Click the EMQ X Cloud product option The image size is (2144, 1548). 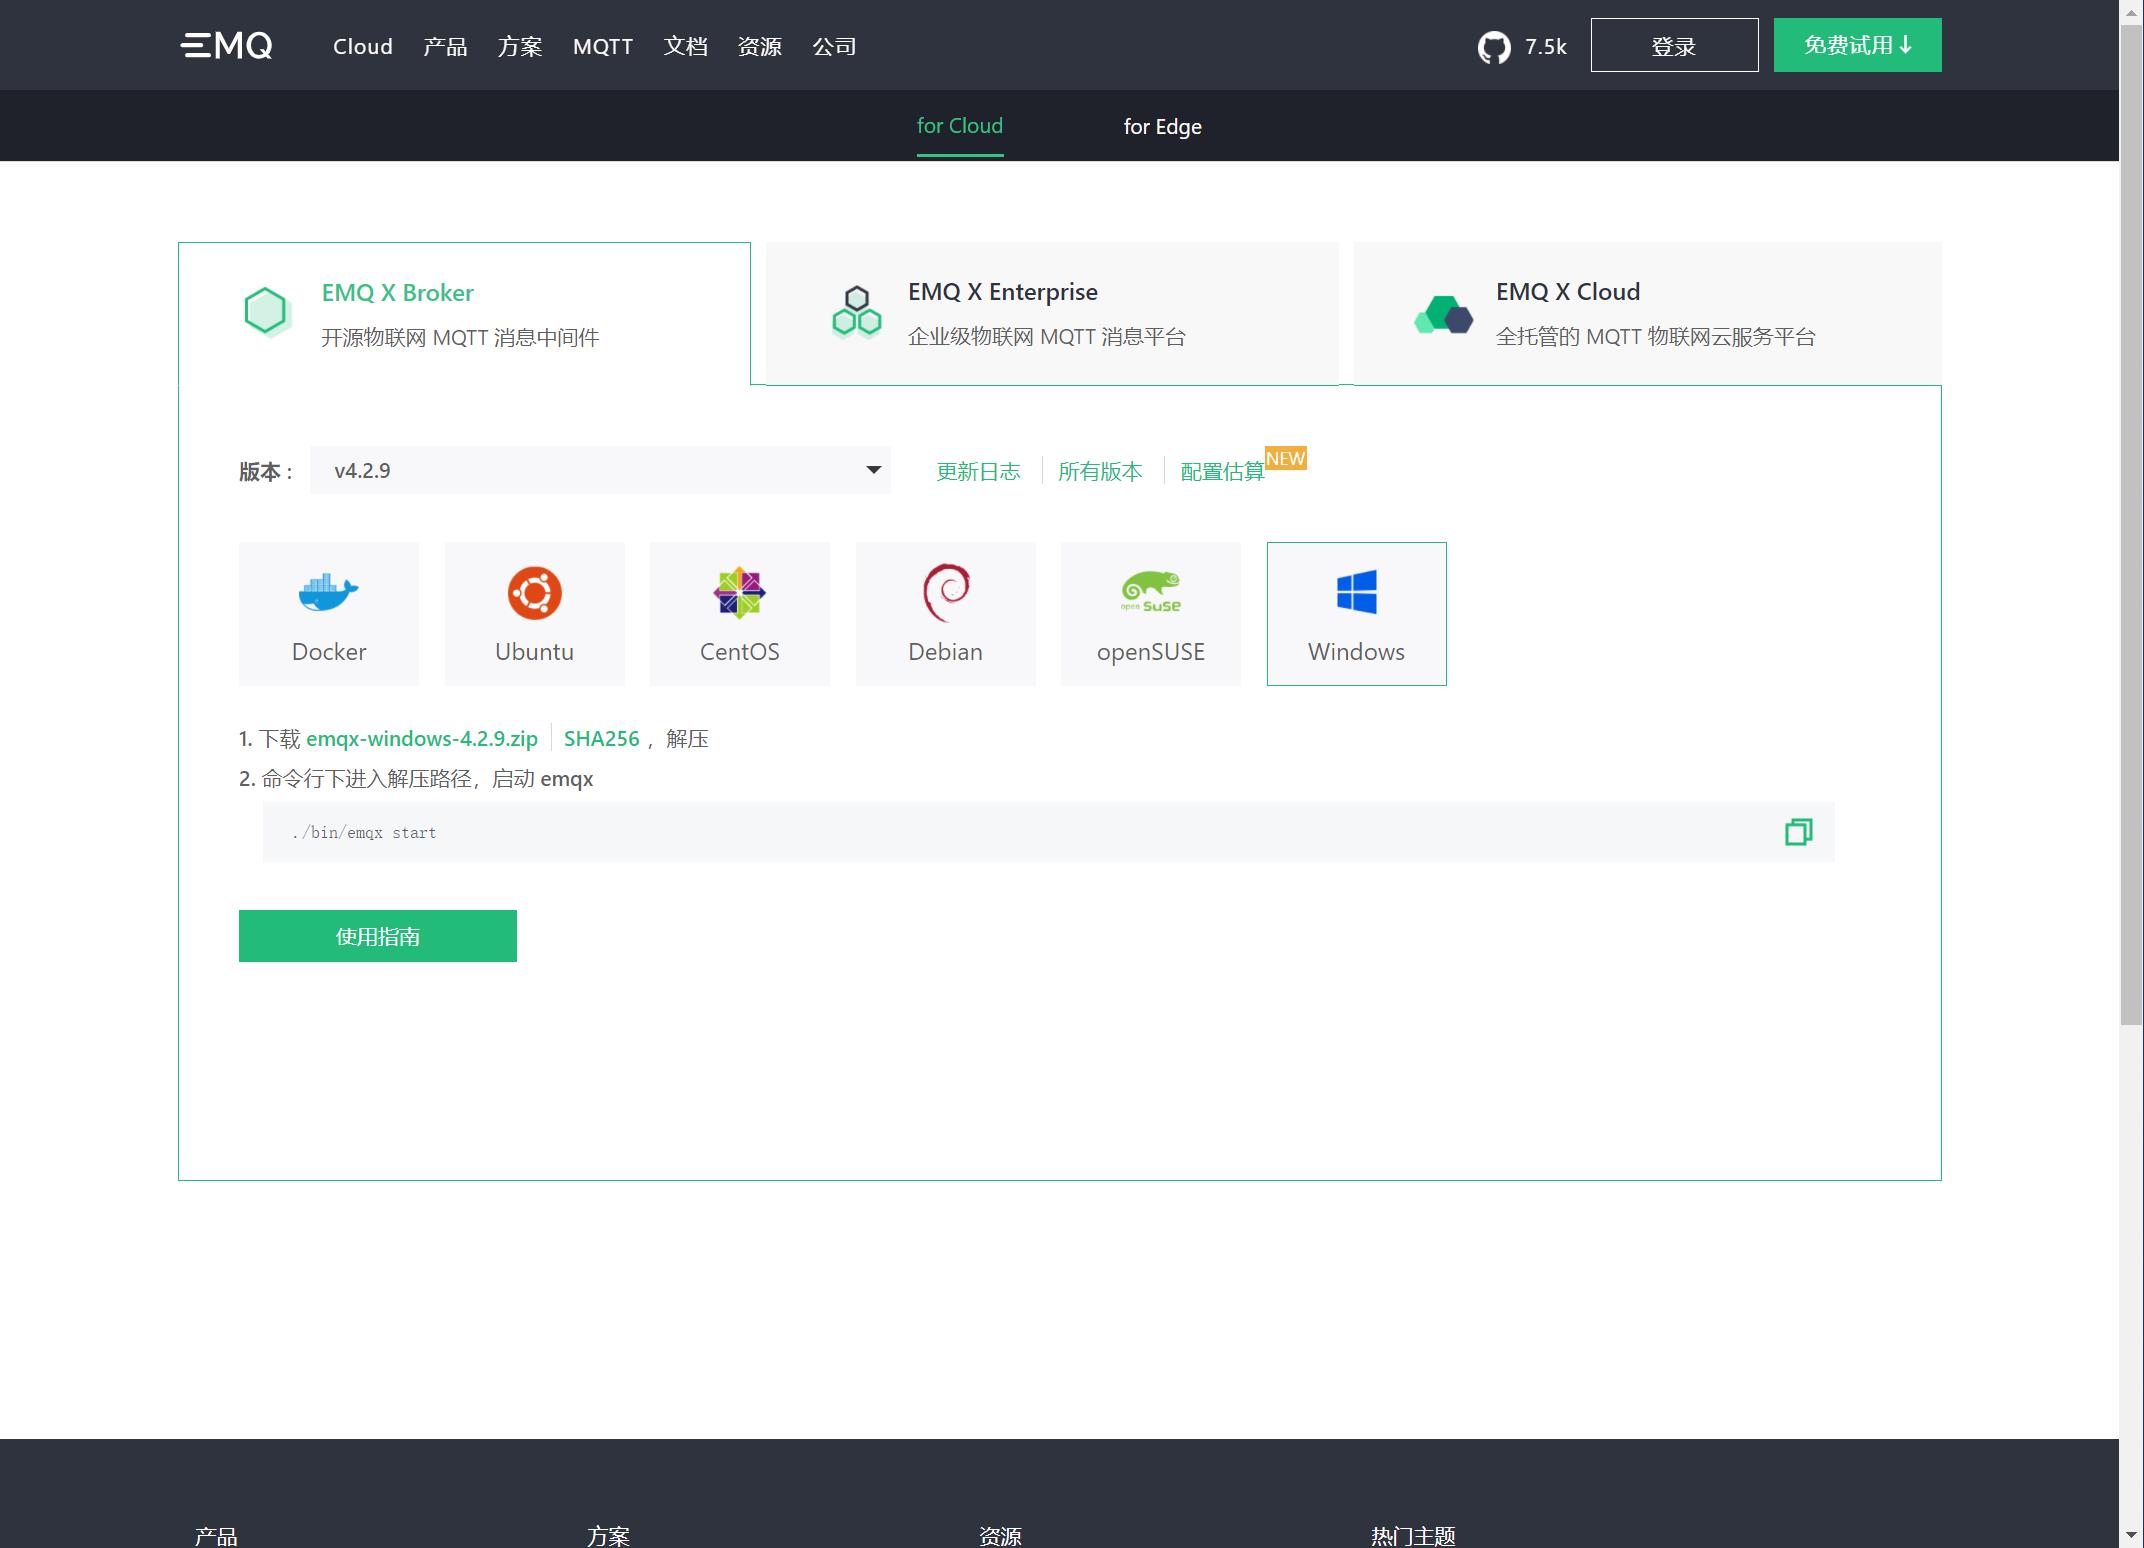coord(1648,313)
